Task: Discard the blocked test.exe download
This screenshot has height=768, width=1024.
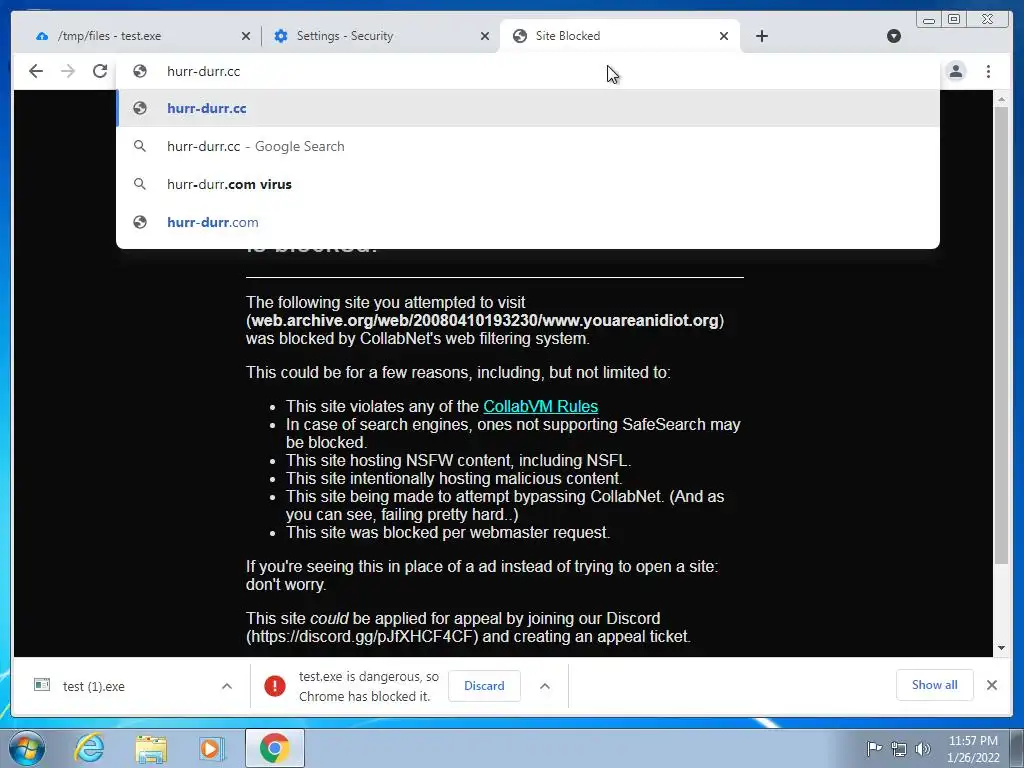Action: tap(485, 686)
